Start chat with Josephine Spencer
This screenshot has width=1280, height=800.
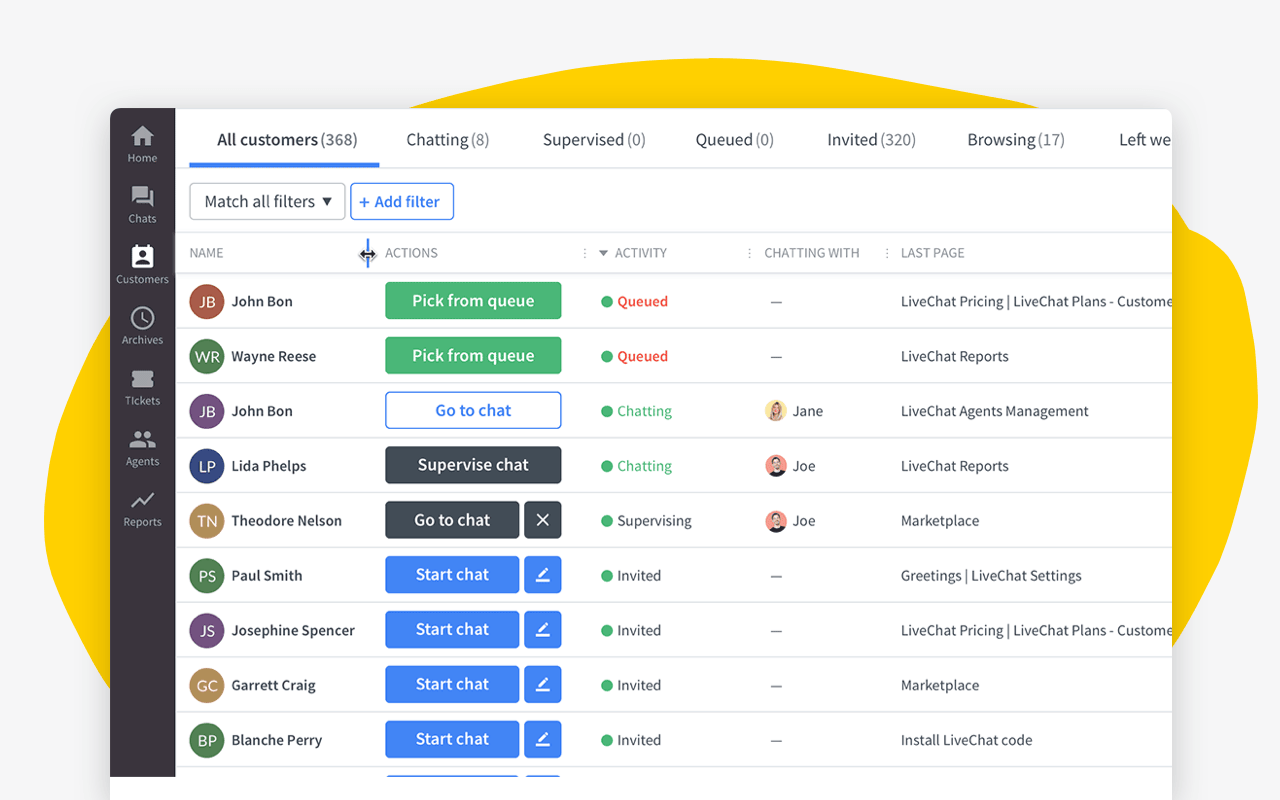pyautogui.click(x=452, y=630)
